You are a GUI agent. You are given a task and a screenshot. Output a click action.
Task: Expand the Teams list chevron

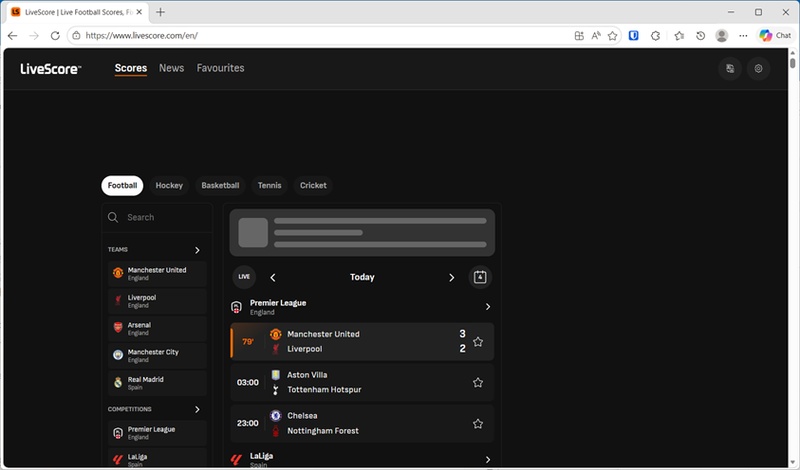tap(197, 250)
